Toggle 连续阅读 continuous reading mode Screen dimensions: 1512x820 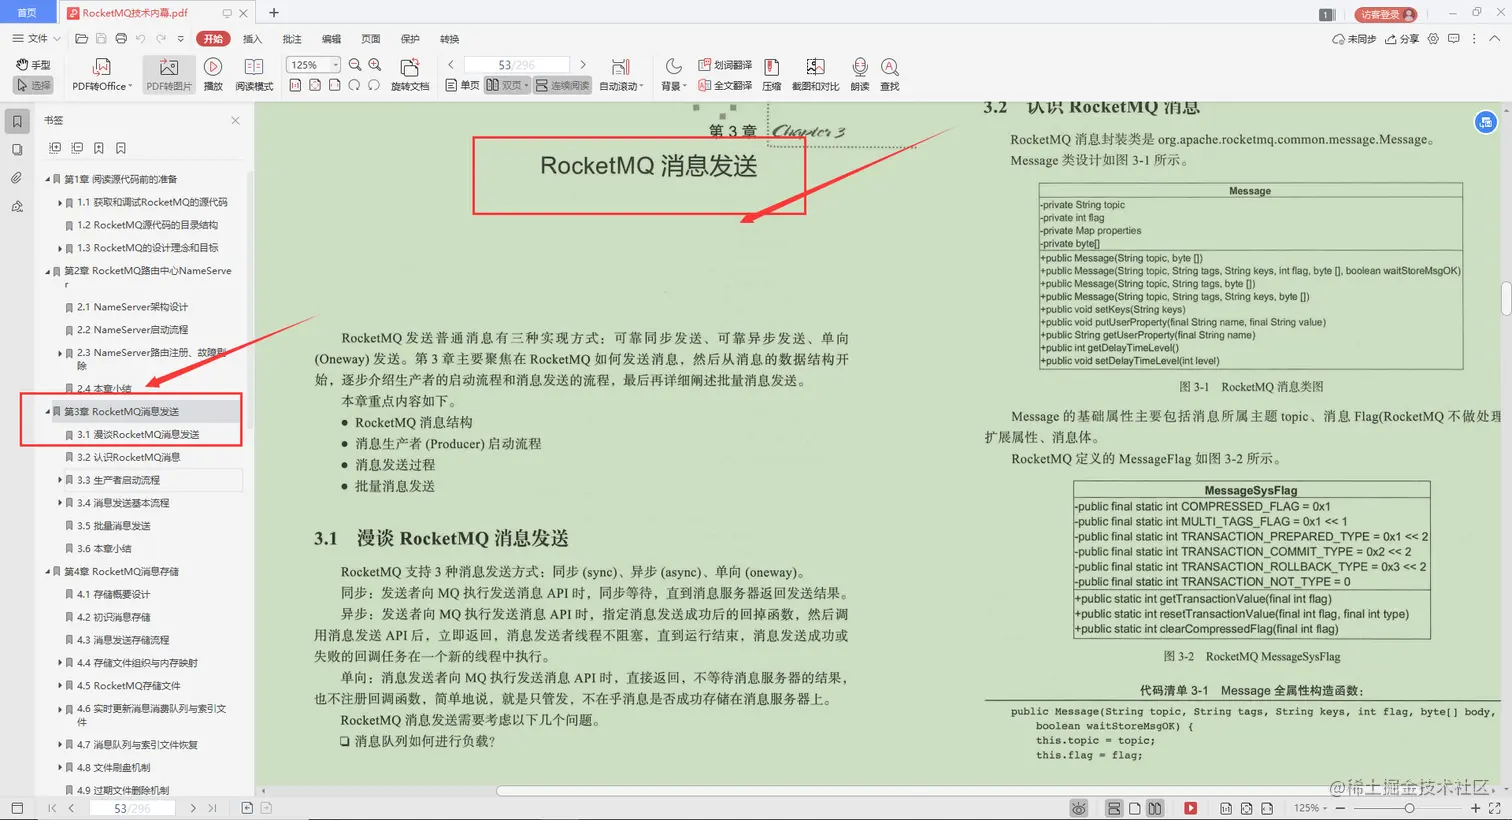[x=562, y=86]
